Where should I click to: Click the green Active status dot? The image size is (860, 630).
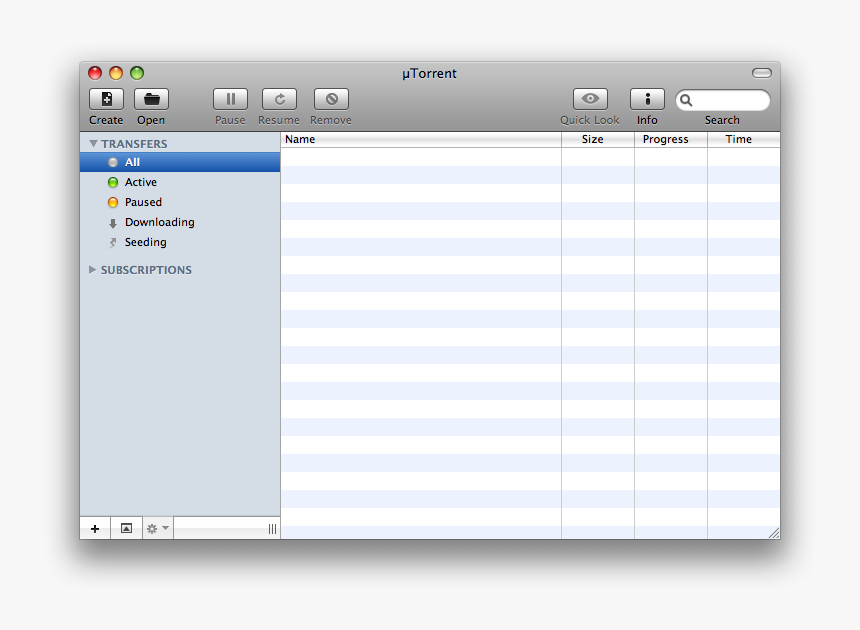click(113, 183)
